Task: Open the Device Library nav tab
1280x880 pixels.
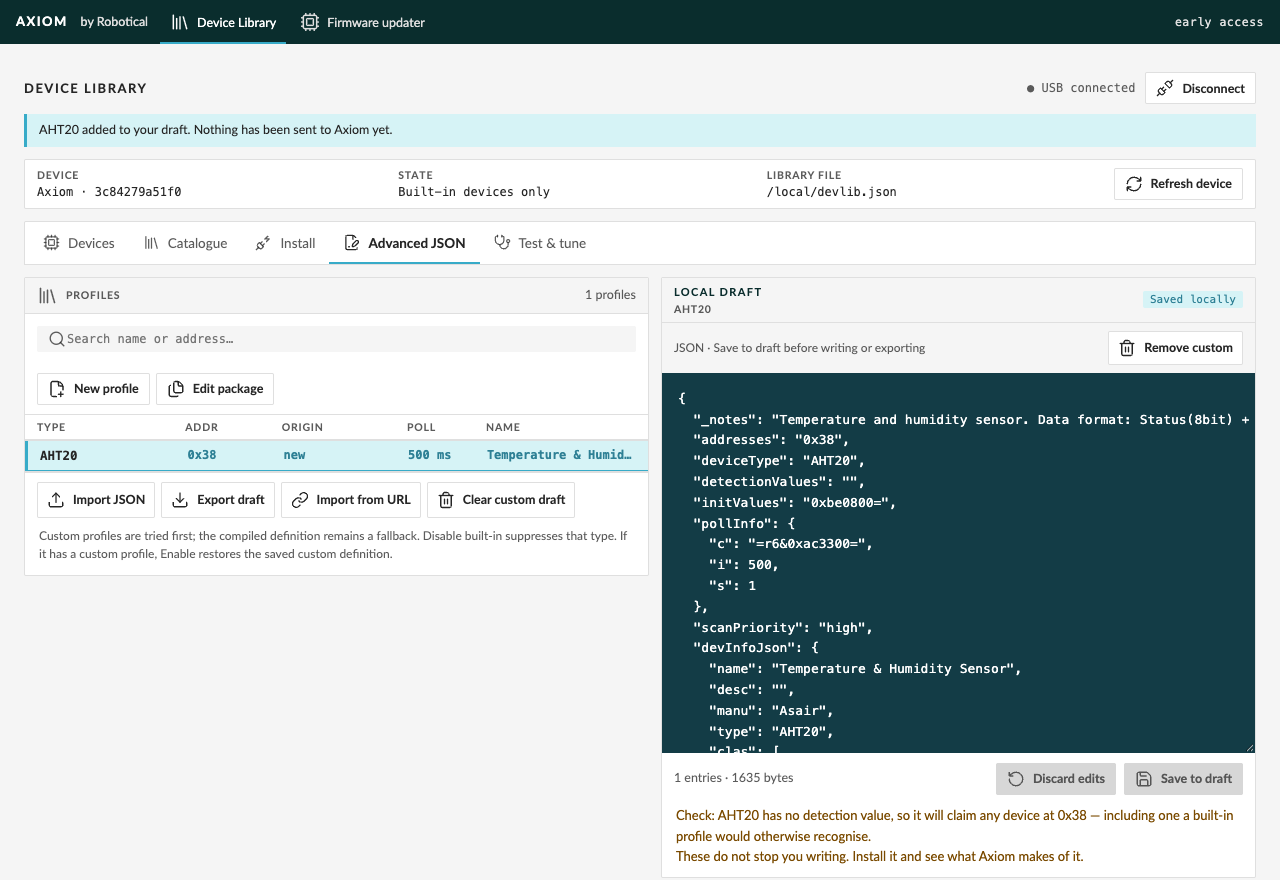Action: point(223,22)
